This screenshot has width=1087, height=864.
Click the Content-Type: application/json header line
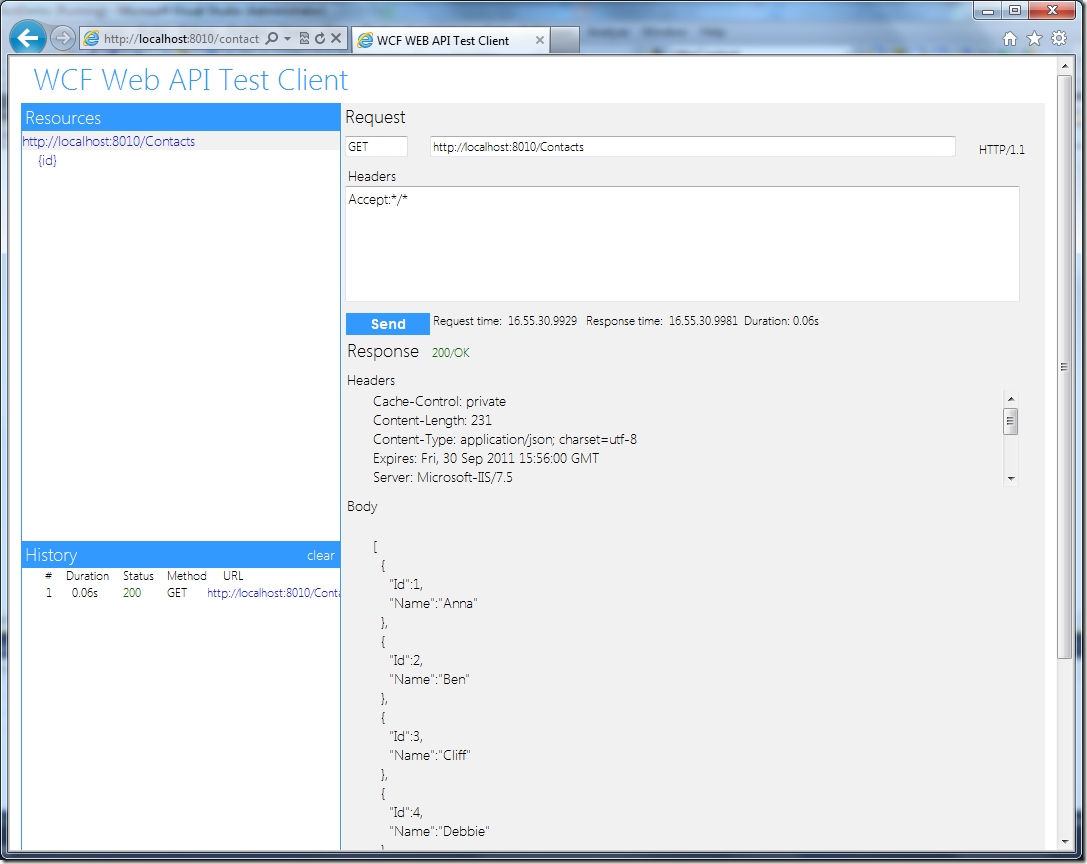pos(505,440)
